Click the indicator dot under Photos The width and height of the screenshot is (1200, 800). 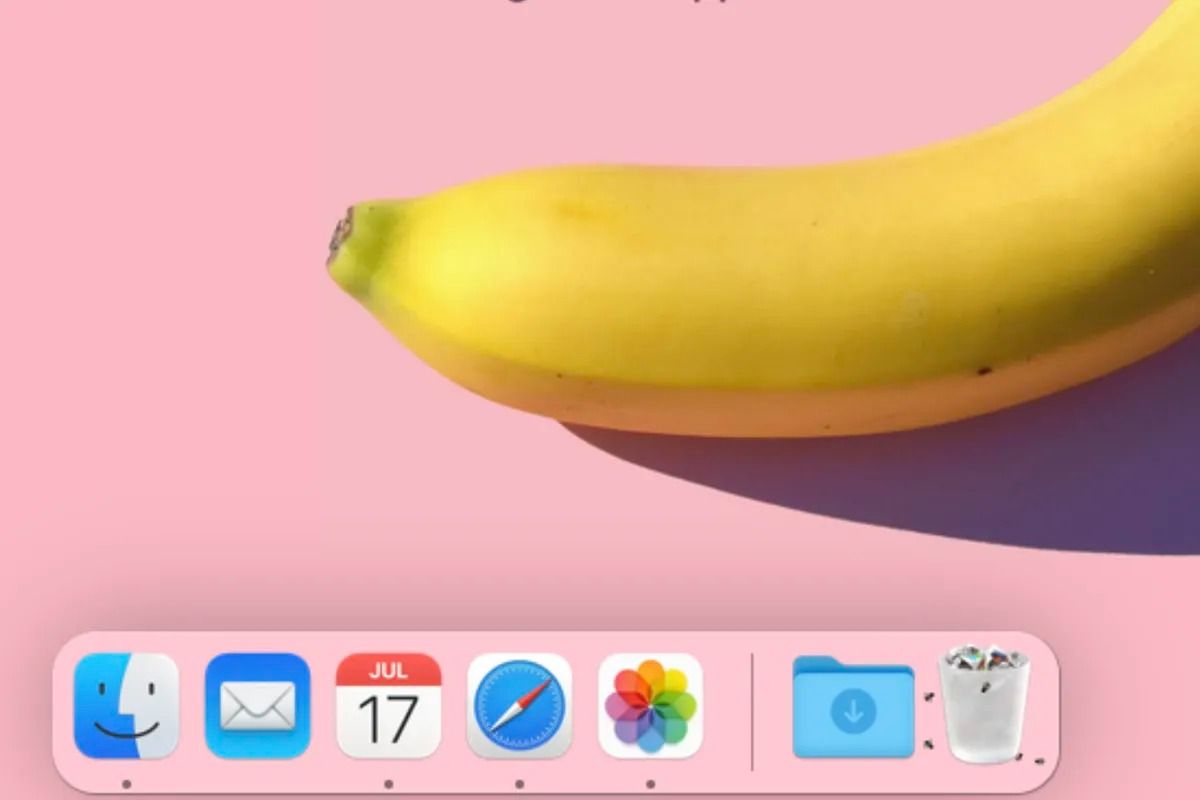point(651,782)
